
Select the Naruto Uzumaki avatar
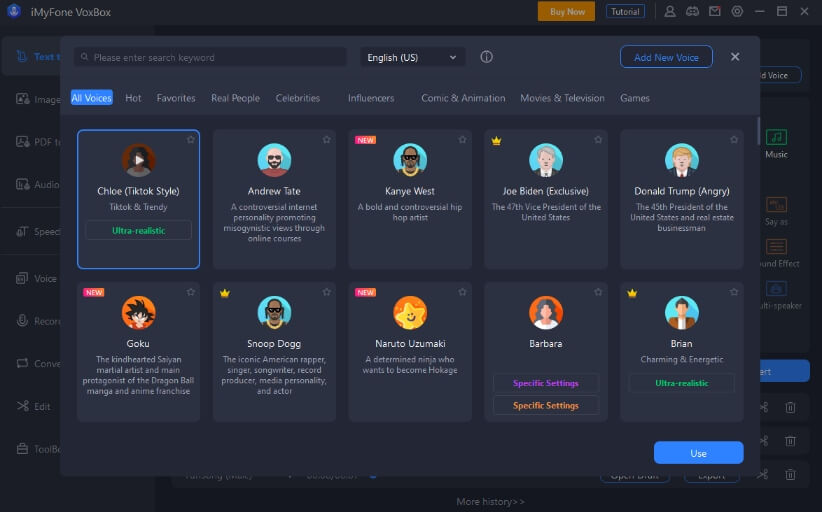[410, 312]
